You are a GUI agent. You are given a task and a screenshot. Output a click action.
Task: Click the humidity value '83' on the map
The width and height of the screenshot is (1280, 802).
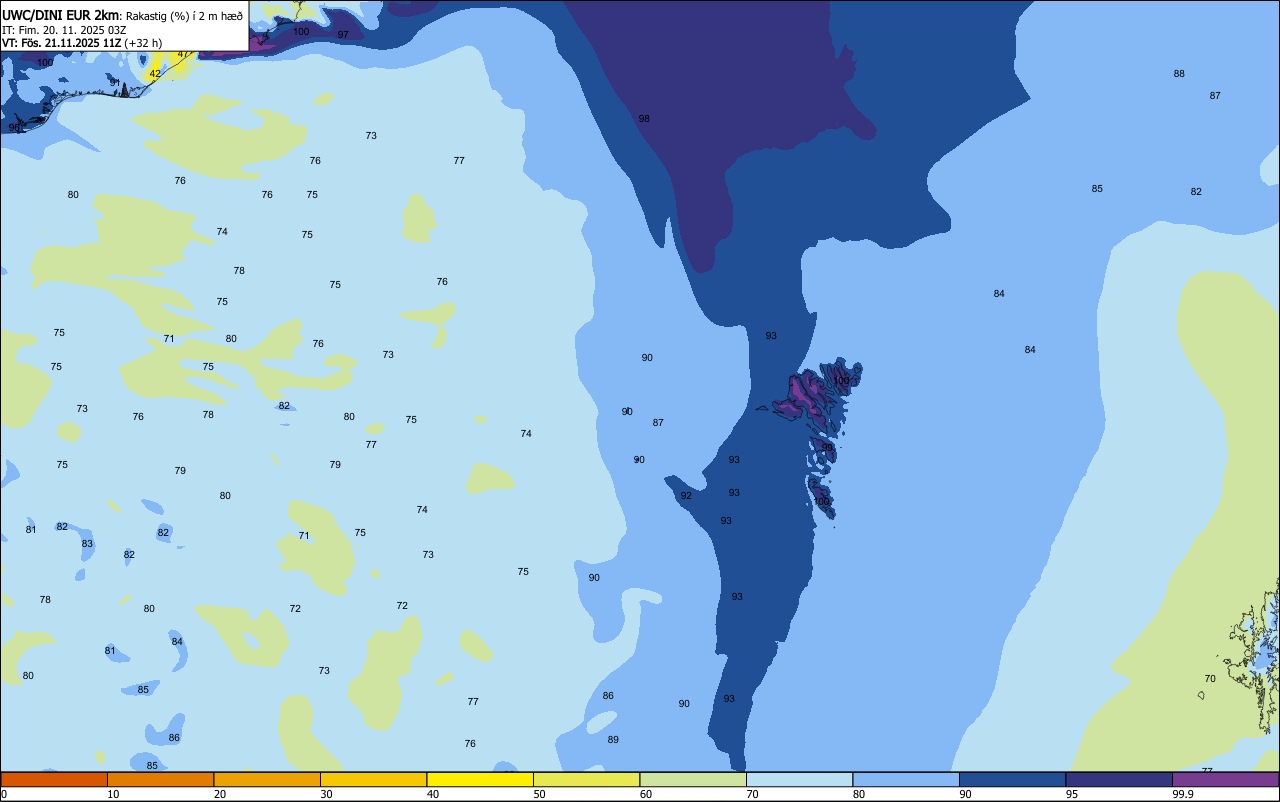coord(87,544)
